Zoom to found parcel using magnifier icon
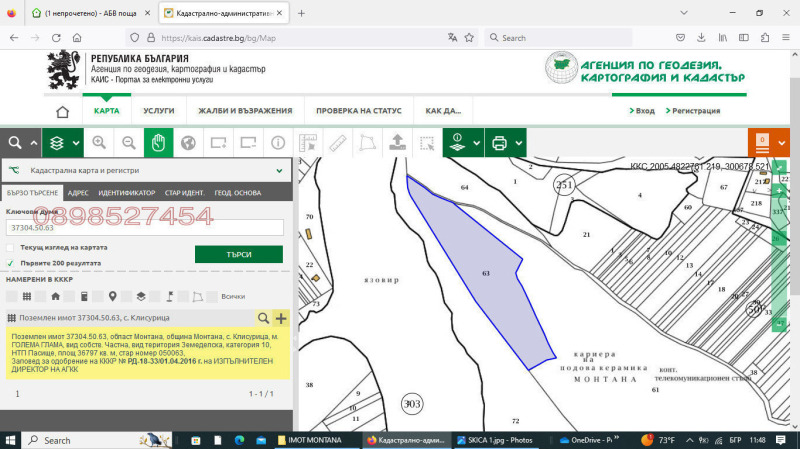This screenshot has width=800, height=449. point(263,318)
